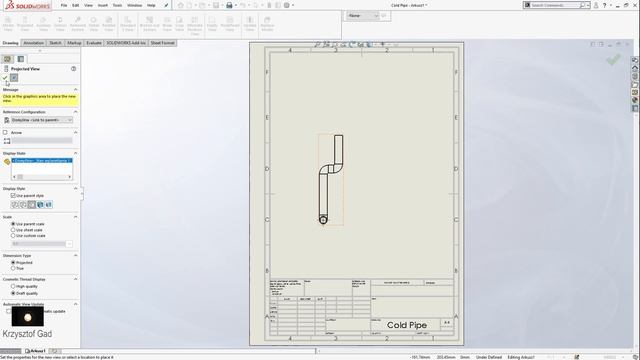Open the Sheet Format ribbon tab
The image size is (640, 360).
point(162,43)
